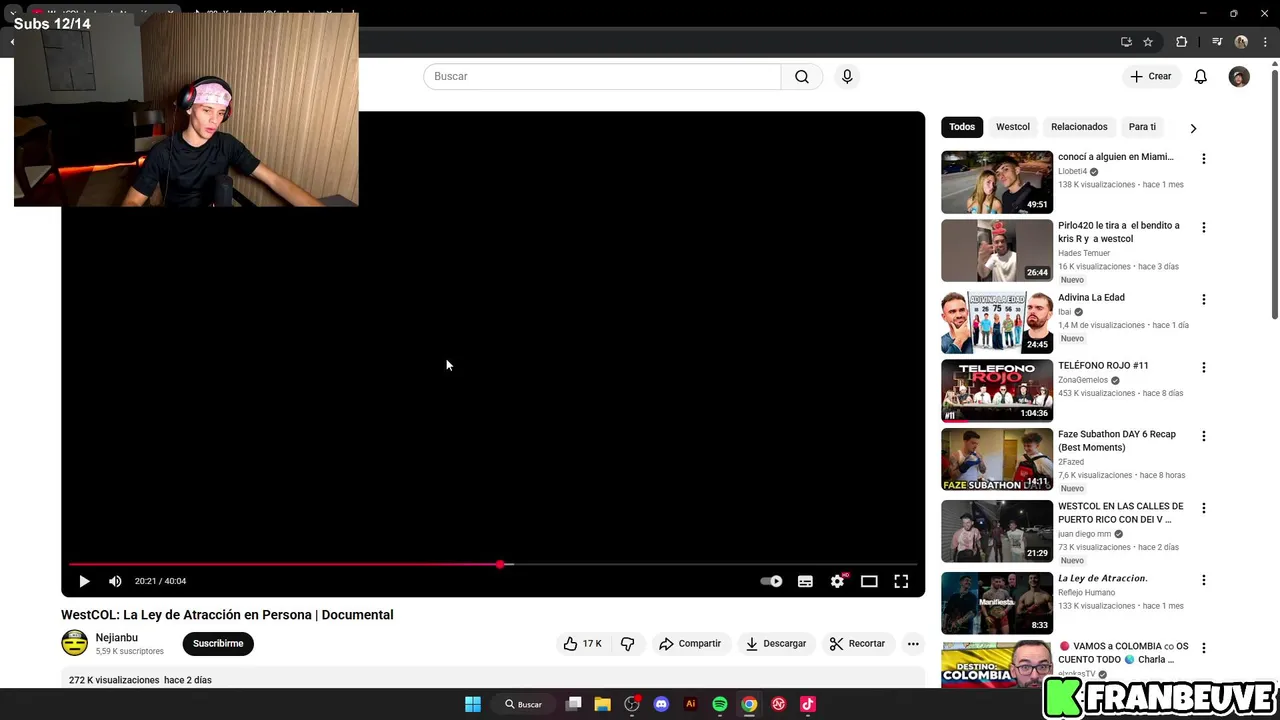Screen dimensions: 1280x720
Task: Open the Compartir share dialog
Action: click(690, 644)
